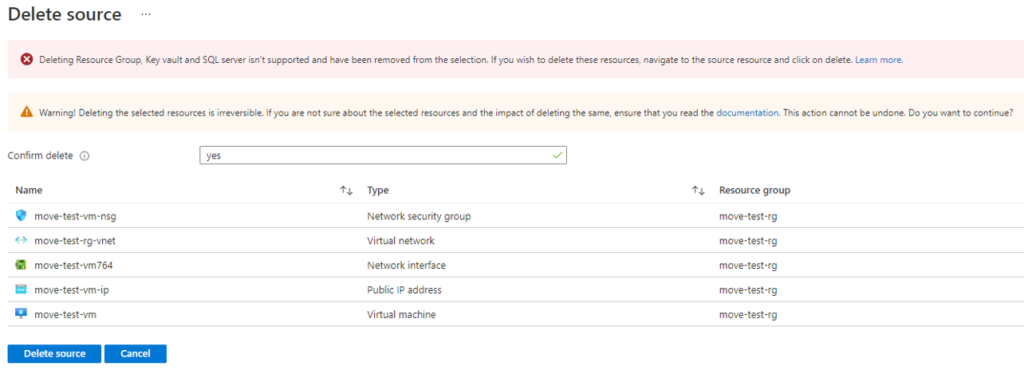
Task: Click the virtual network icon for move-test-rg-vnet
Action: click(x=21, y=240)
